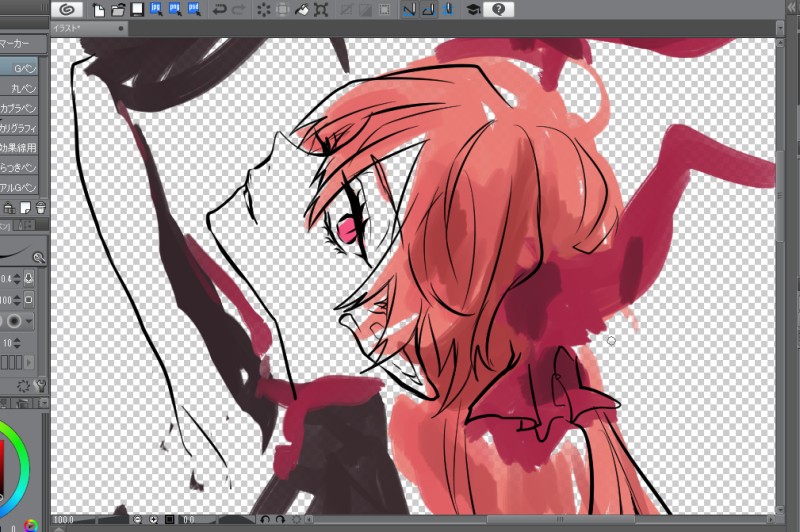
Task: Select the マーカー sub tool group tab
Action: tap(22, 44)
